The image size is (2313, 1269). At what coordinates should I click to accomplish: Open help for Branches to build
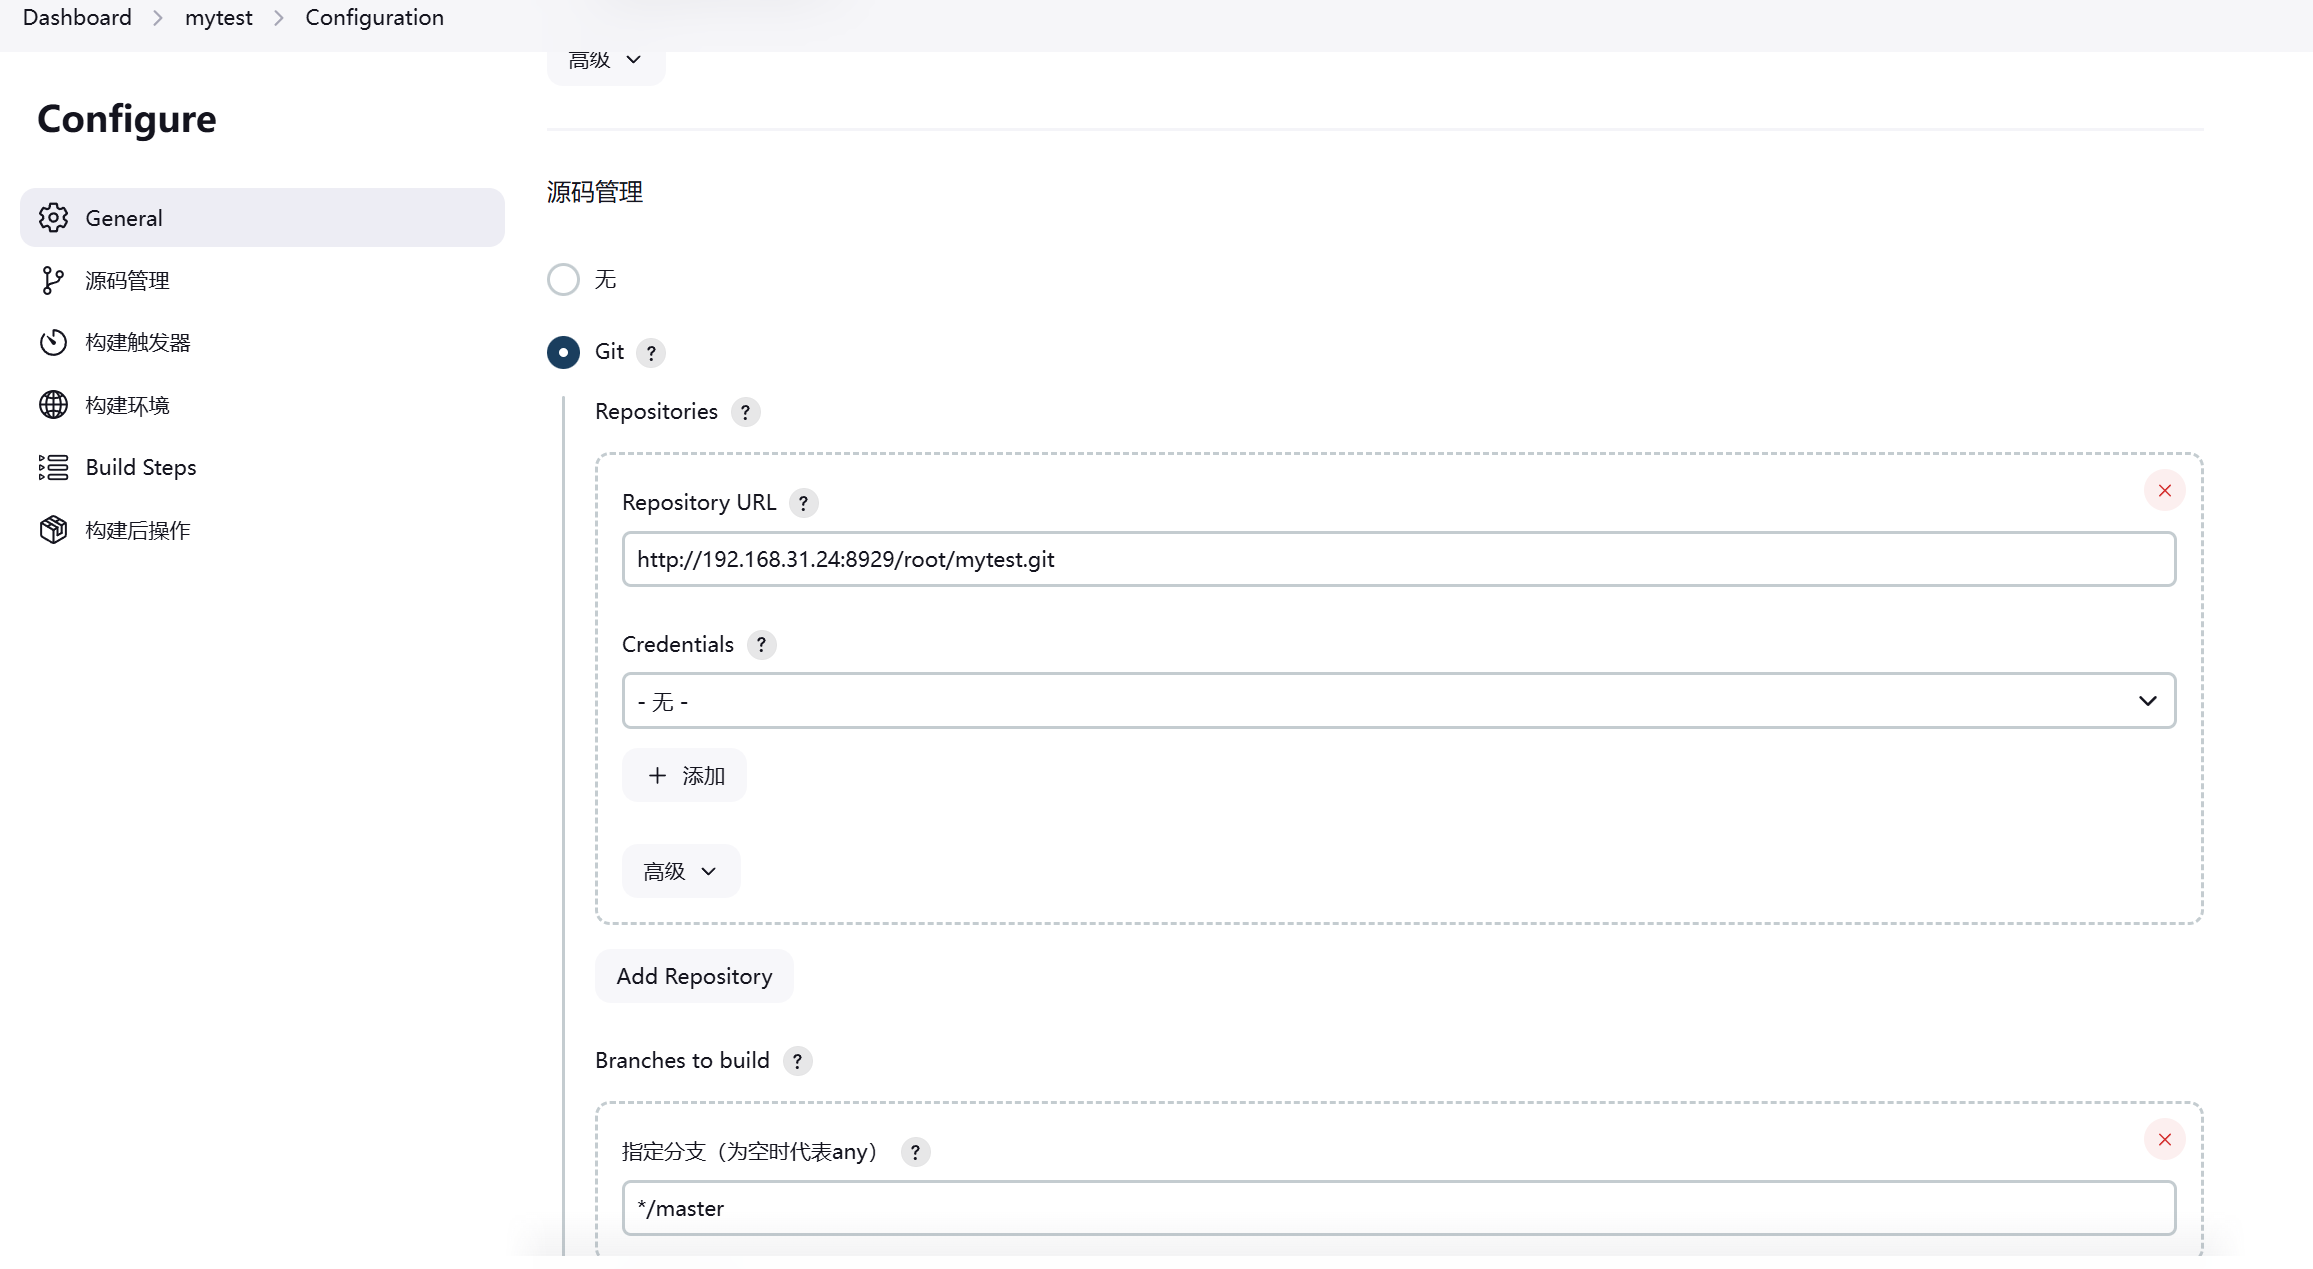(x=797, y=1061)
